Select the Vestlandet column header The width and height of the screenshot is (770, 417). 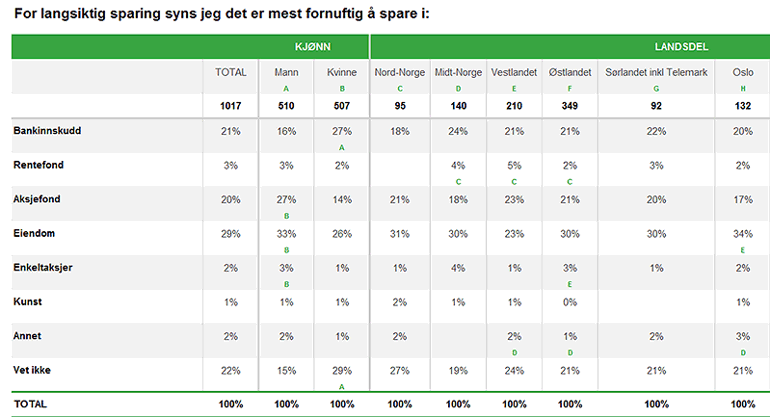[516, 73]
